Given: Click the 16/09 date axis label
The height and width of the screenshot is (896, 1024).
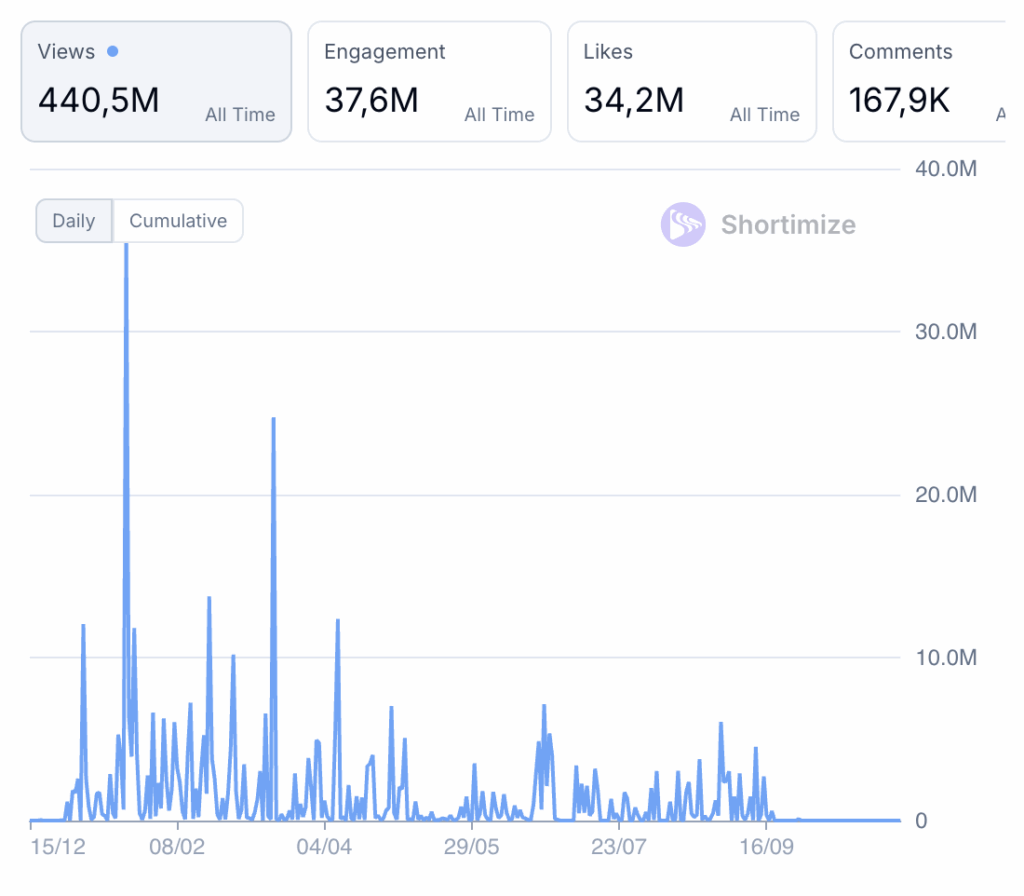Looking at the screenshot, I should coord(766,847).
